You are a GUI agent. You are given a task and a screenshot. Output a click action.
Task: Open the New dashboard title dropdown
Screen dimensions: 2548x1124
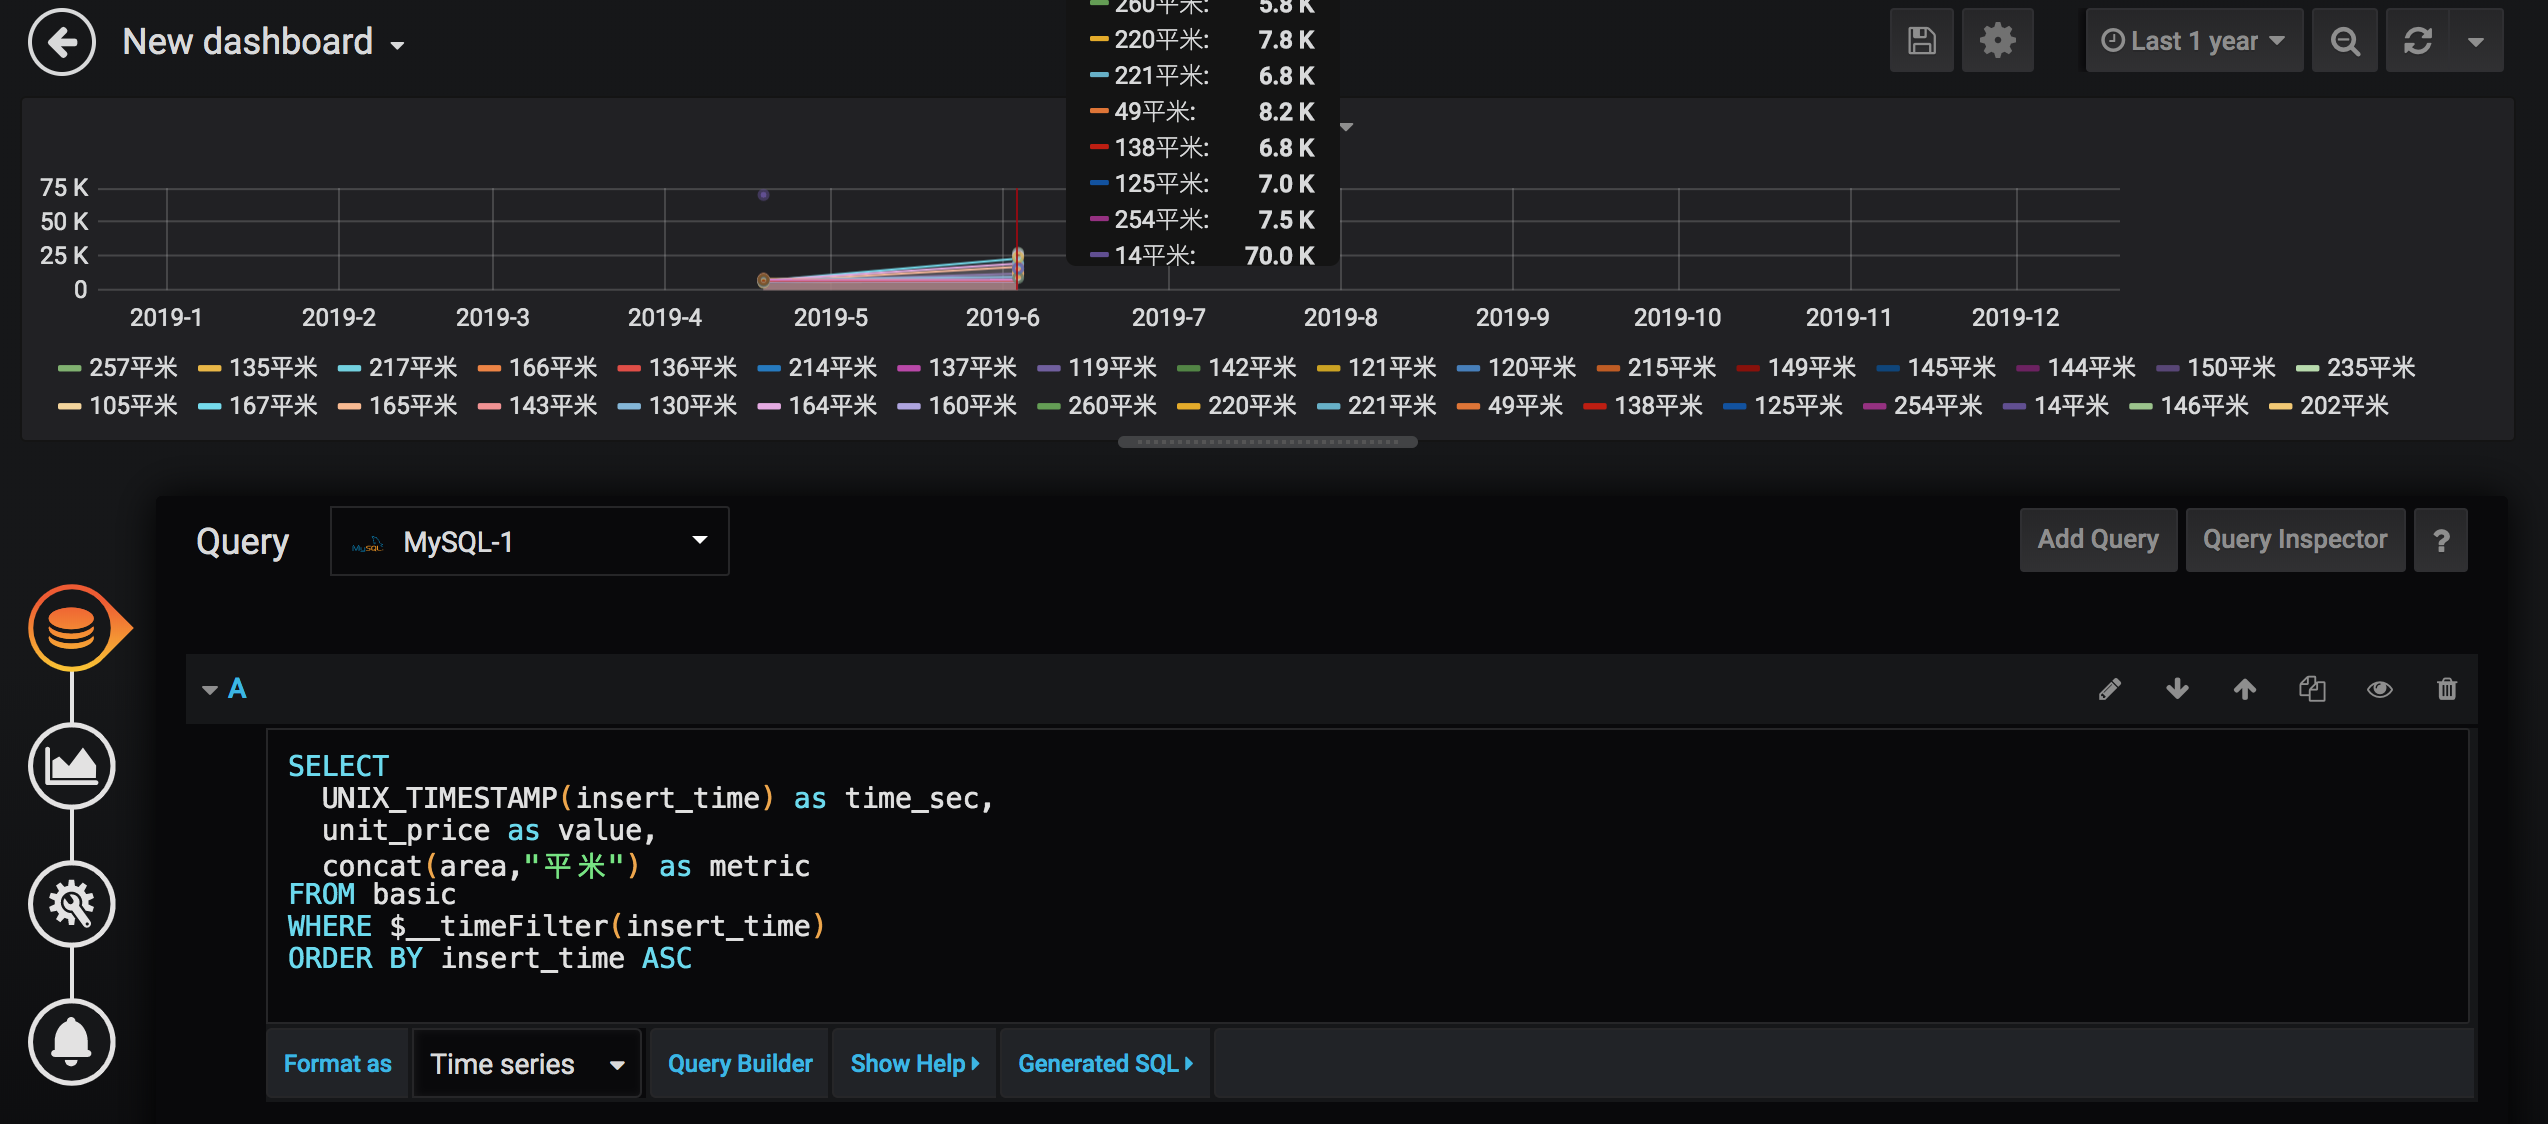coord(264,42)
